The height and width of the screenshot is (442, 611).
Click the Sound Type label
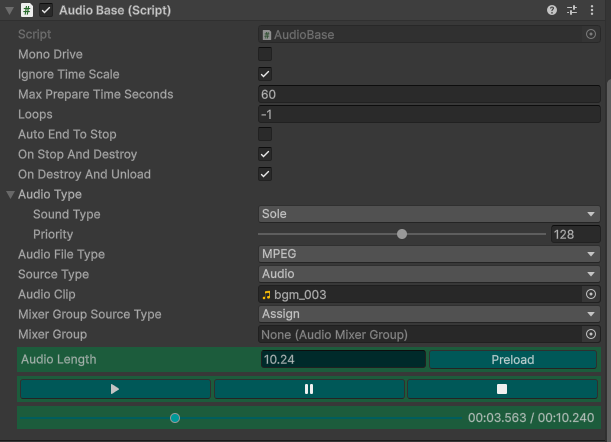click(x=67, y=214)
